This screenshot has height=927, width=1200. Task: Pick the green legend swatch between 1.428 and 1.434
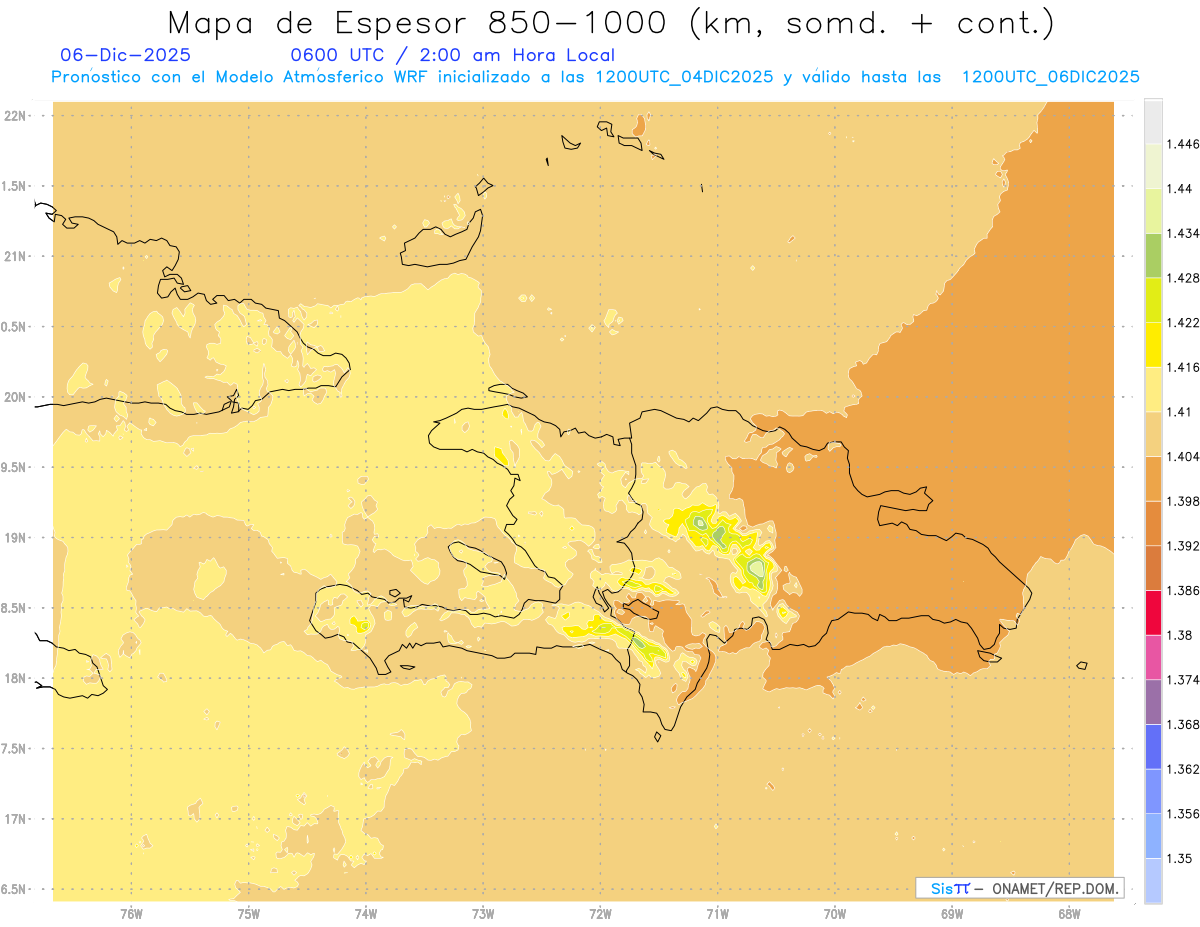pyautogui.click(x=1153, y=255)
